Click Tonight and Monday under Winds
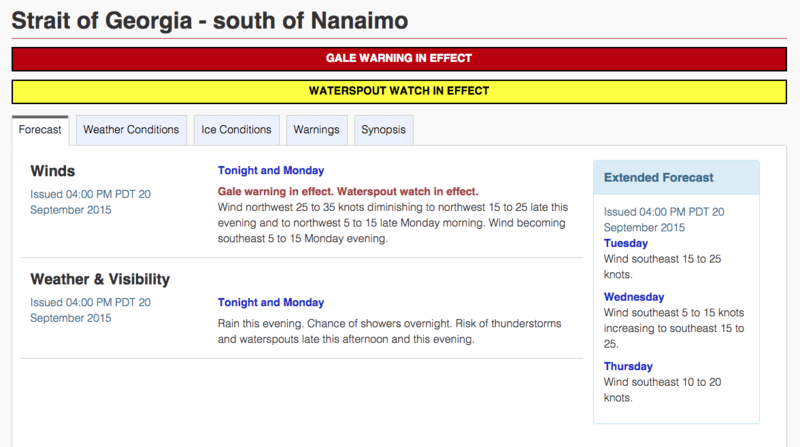Viewport: 800px width, 447px height. 271,171
